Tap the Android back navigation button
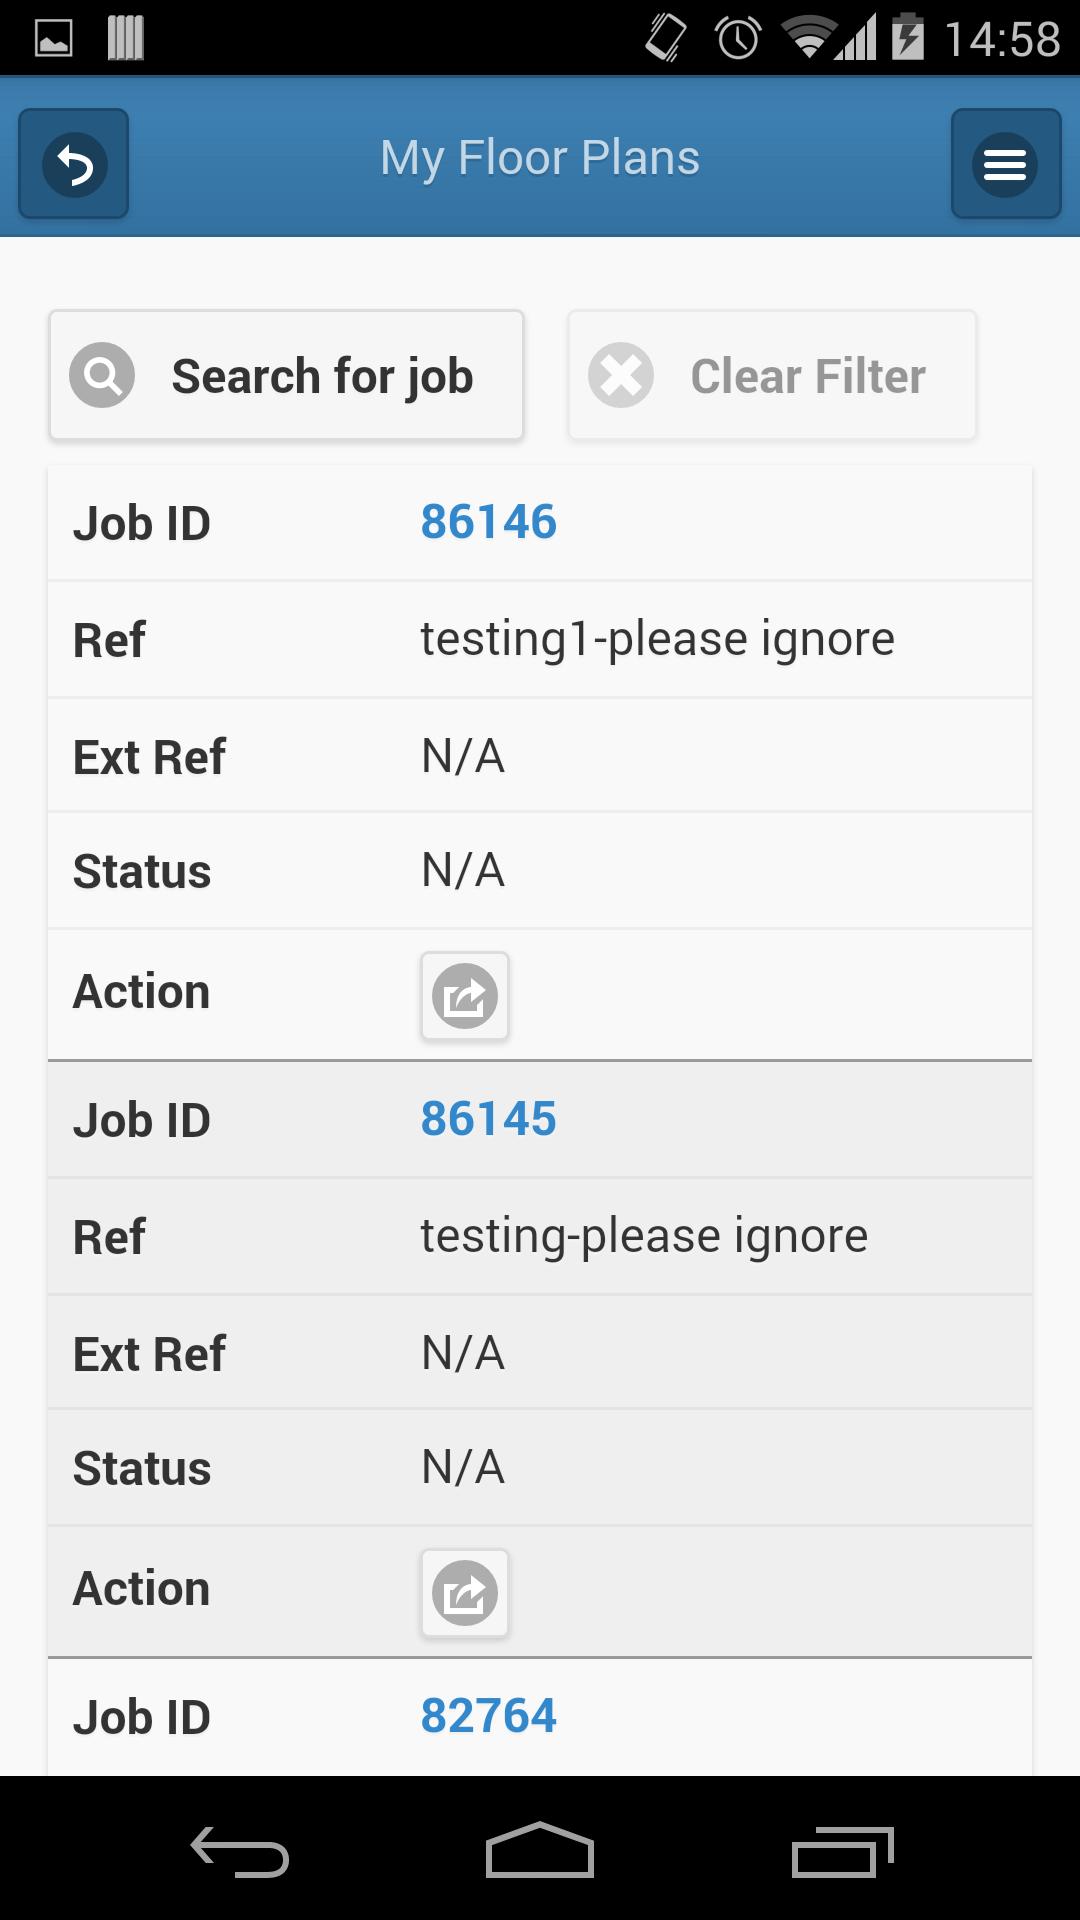 click(240, 1852)
